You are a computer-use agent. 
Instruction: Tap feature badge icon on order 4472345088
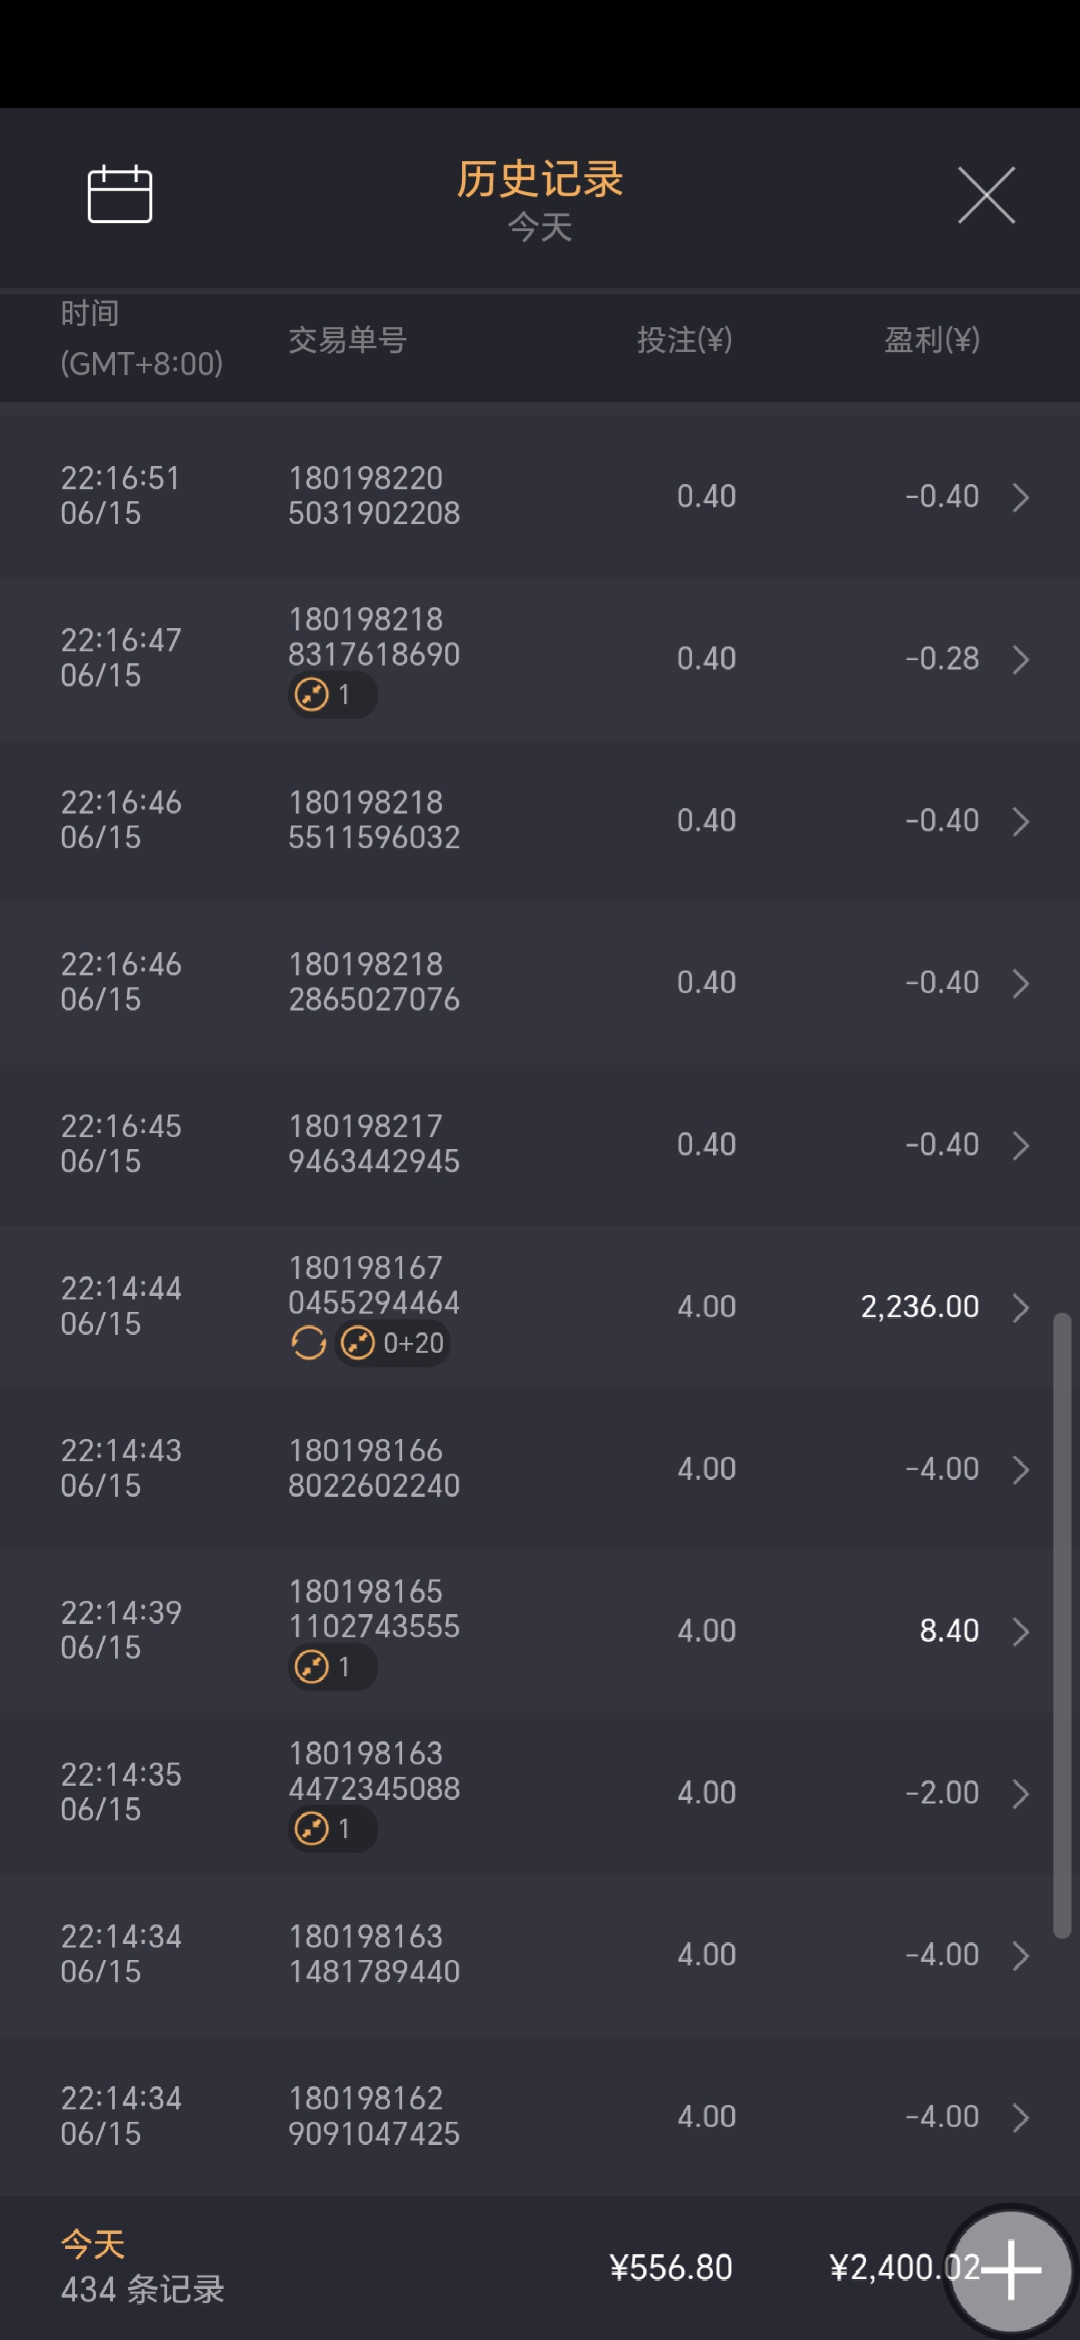(312, 1829)
